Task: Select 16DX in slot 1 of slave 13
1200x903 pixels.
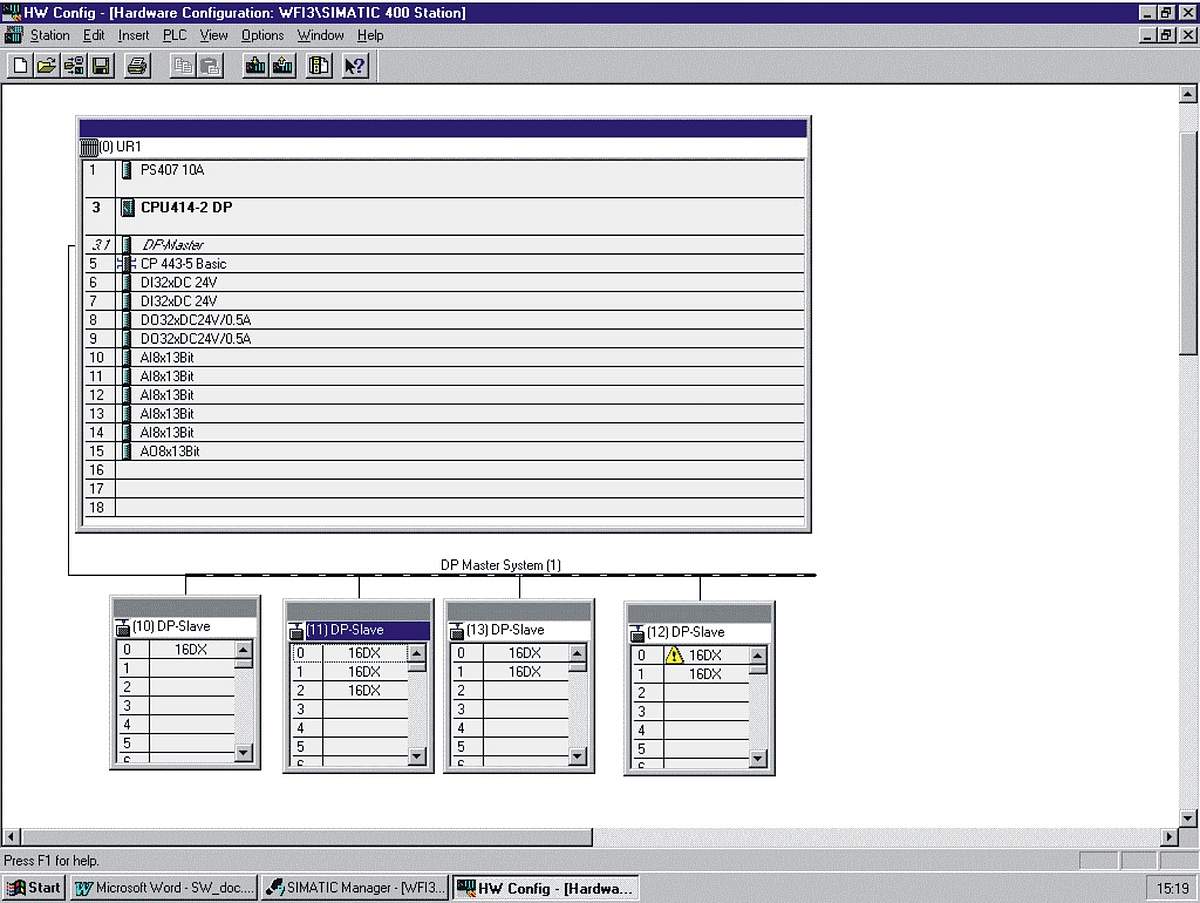Action: [524, 672]
